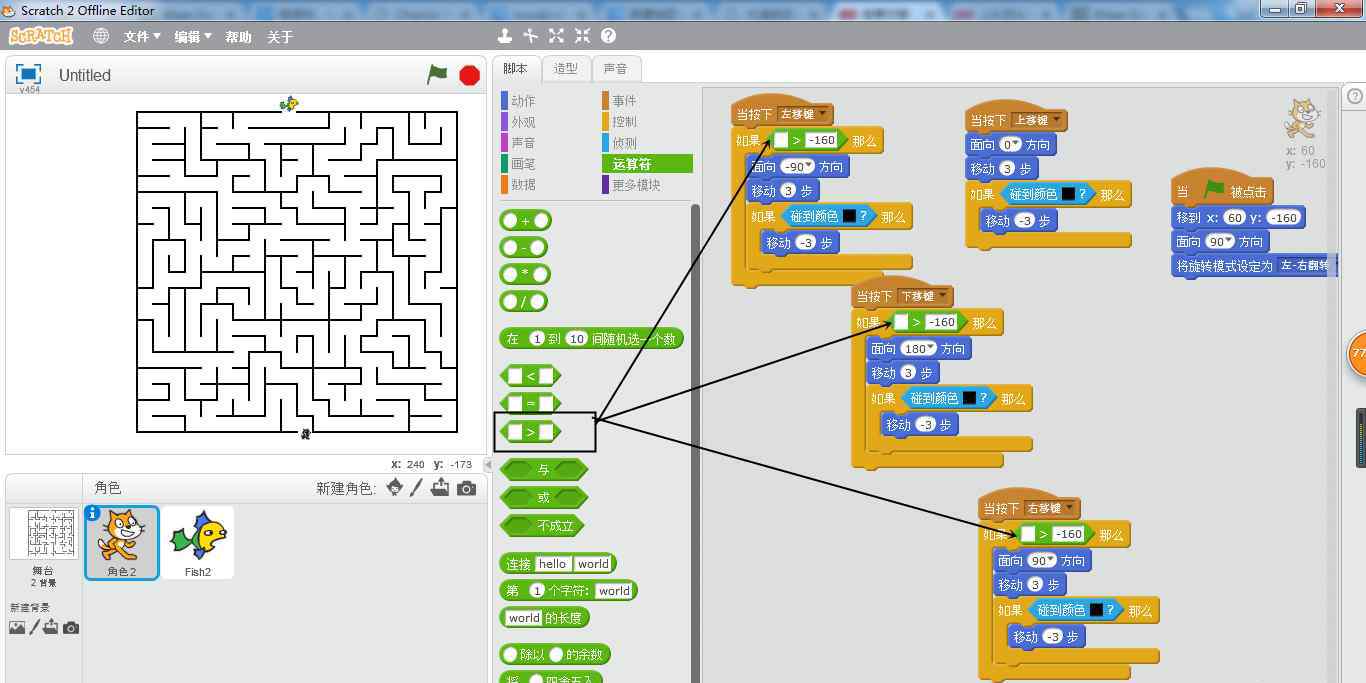Switch to full screen presentation mode
The image size is (1366, 683).
29,74
